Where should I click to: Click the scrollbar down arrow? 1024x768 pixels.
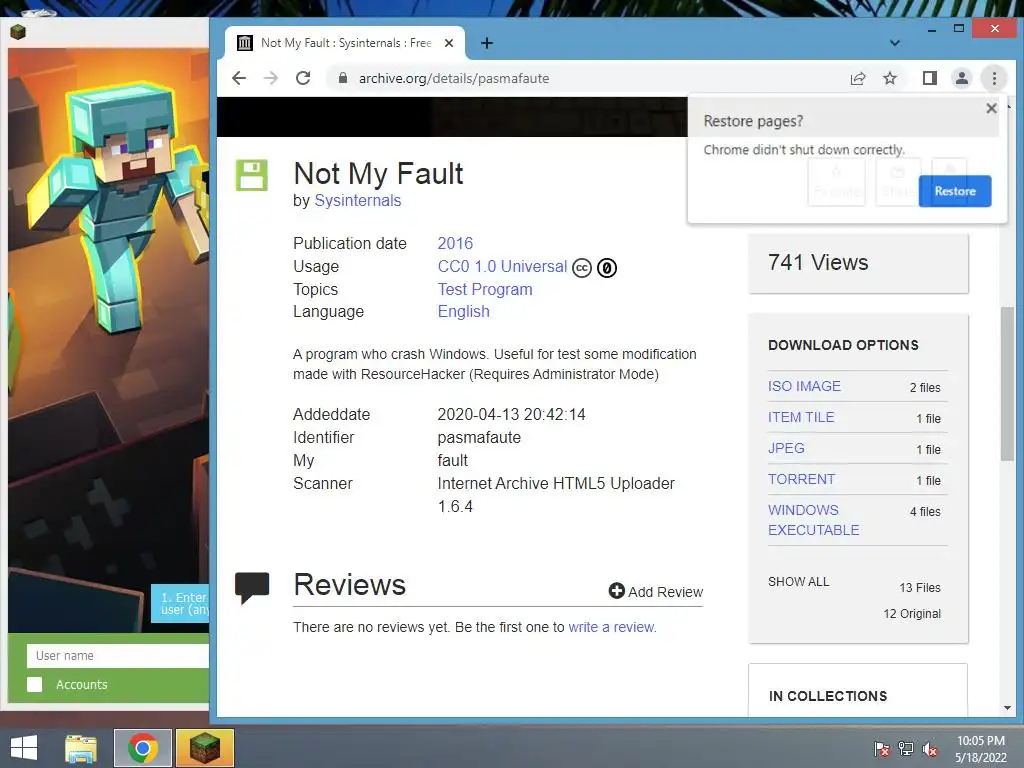(x=1007, y=708)
